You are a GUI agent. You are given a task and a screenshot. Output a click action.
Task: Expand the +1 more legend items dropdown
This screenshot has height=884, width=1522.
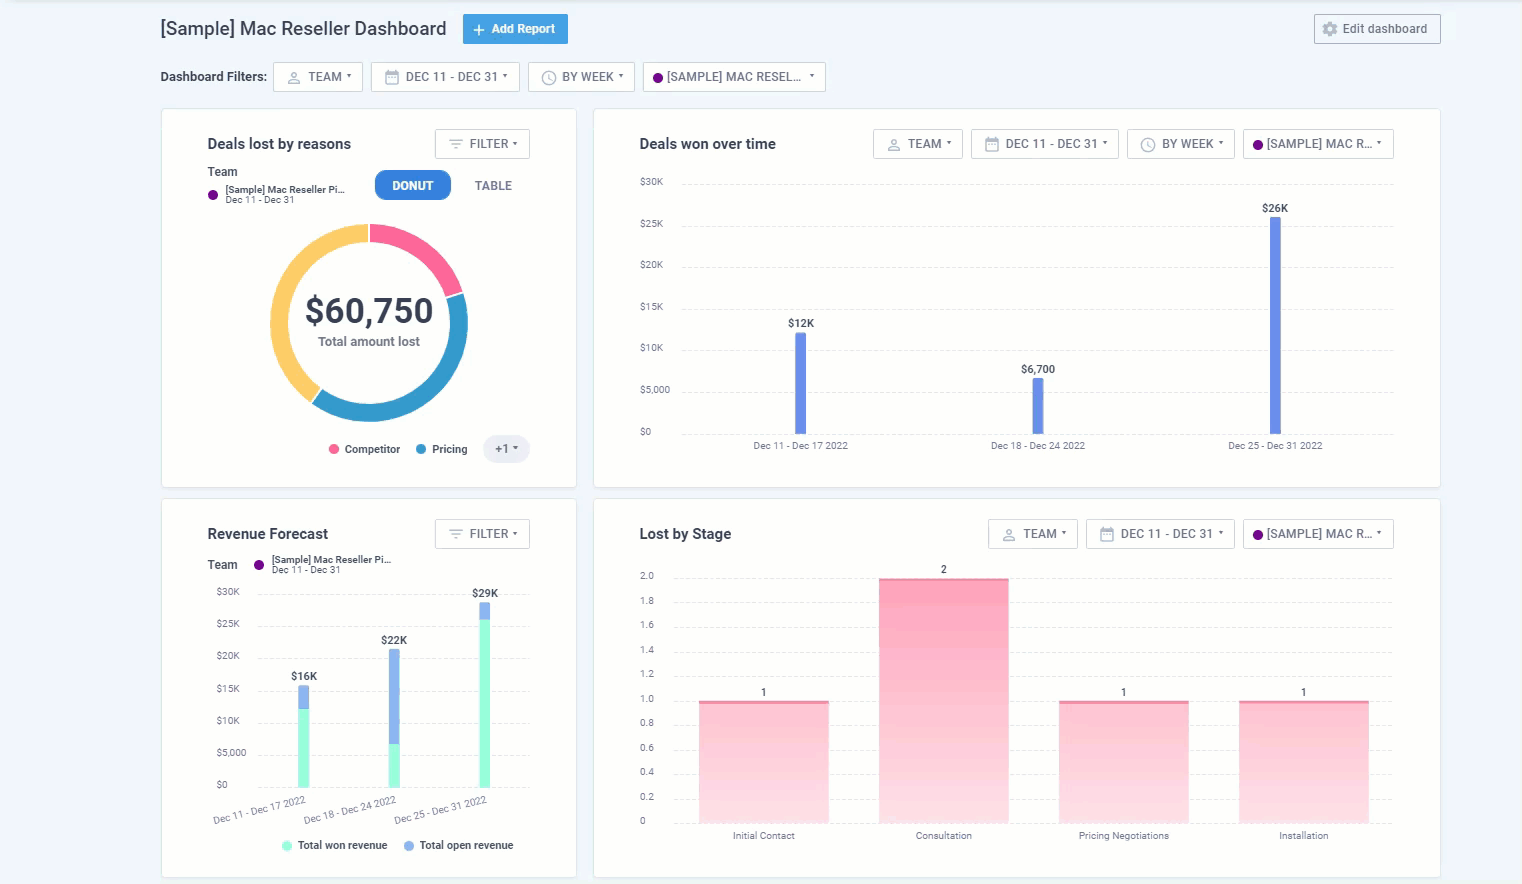(x=506, y=449)
